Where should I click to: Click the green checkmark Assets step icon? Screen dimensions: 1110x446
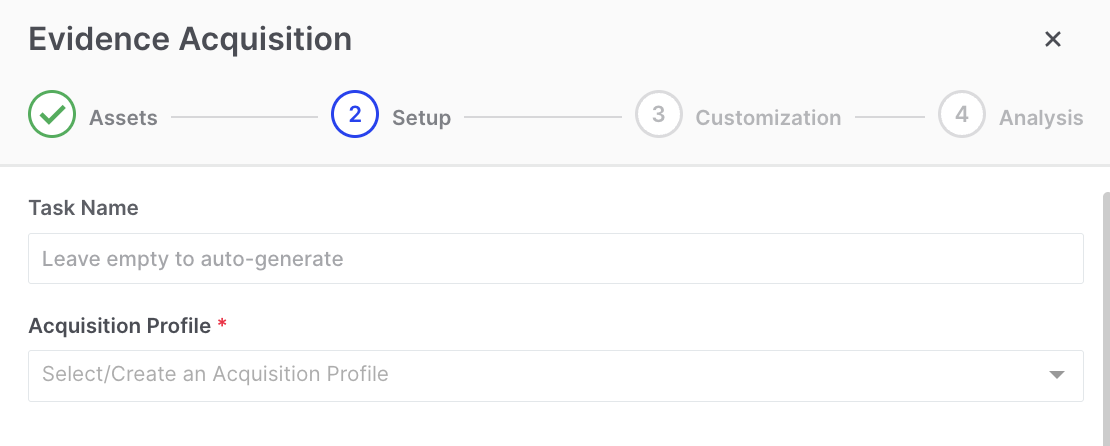pyautogui.click(x=52, y=115)
